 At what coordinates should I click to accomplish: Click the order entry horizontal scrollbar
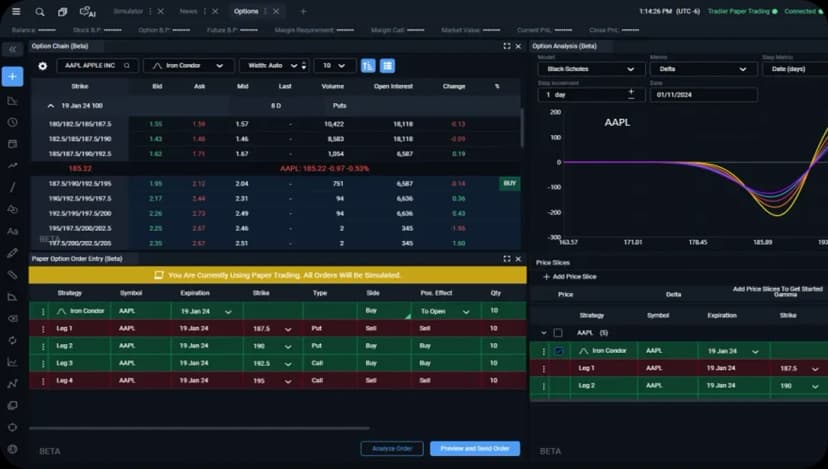pyautogui.click(x=200, y=428)
